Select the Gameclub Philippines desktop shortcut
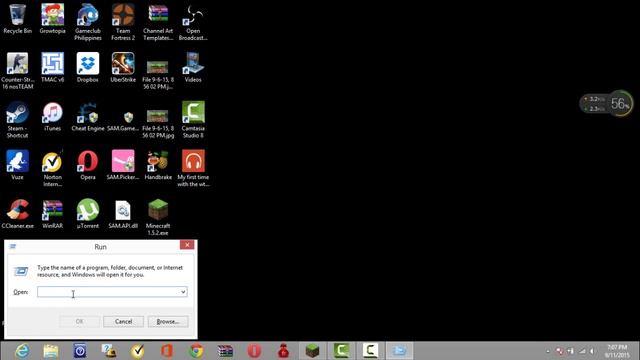 88,22
